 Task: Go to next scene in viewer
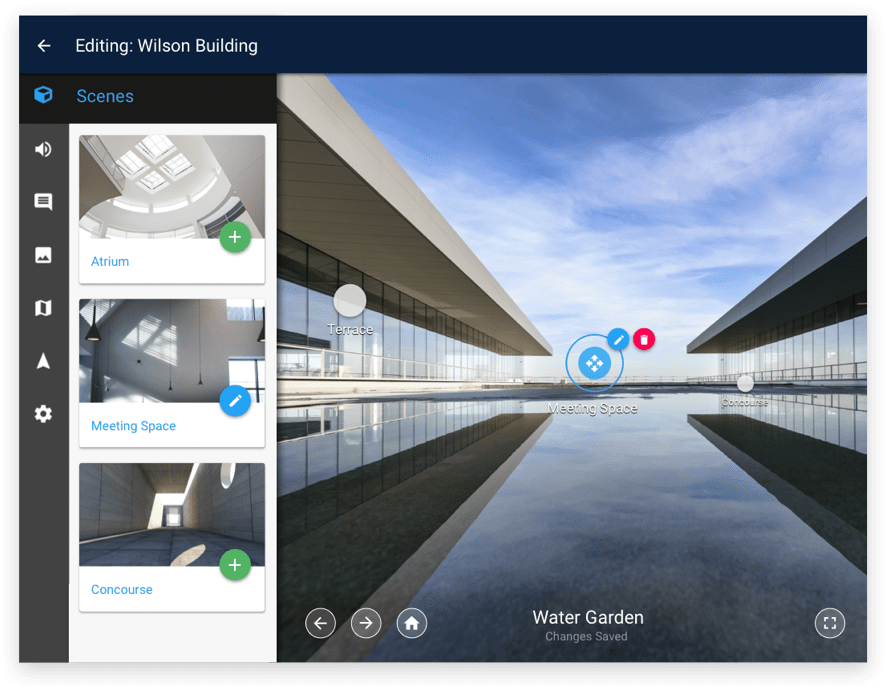(x=366, y=623)
